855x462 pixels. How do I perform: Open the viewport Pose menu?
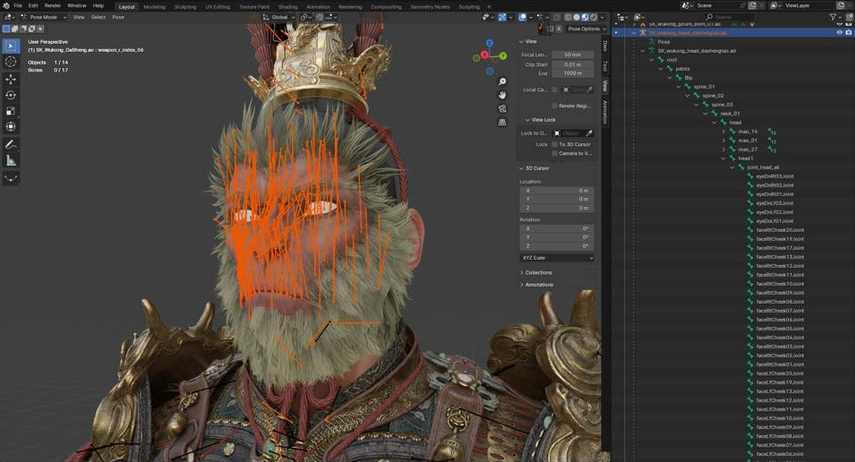click(x=118, y=17)
